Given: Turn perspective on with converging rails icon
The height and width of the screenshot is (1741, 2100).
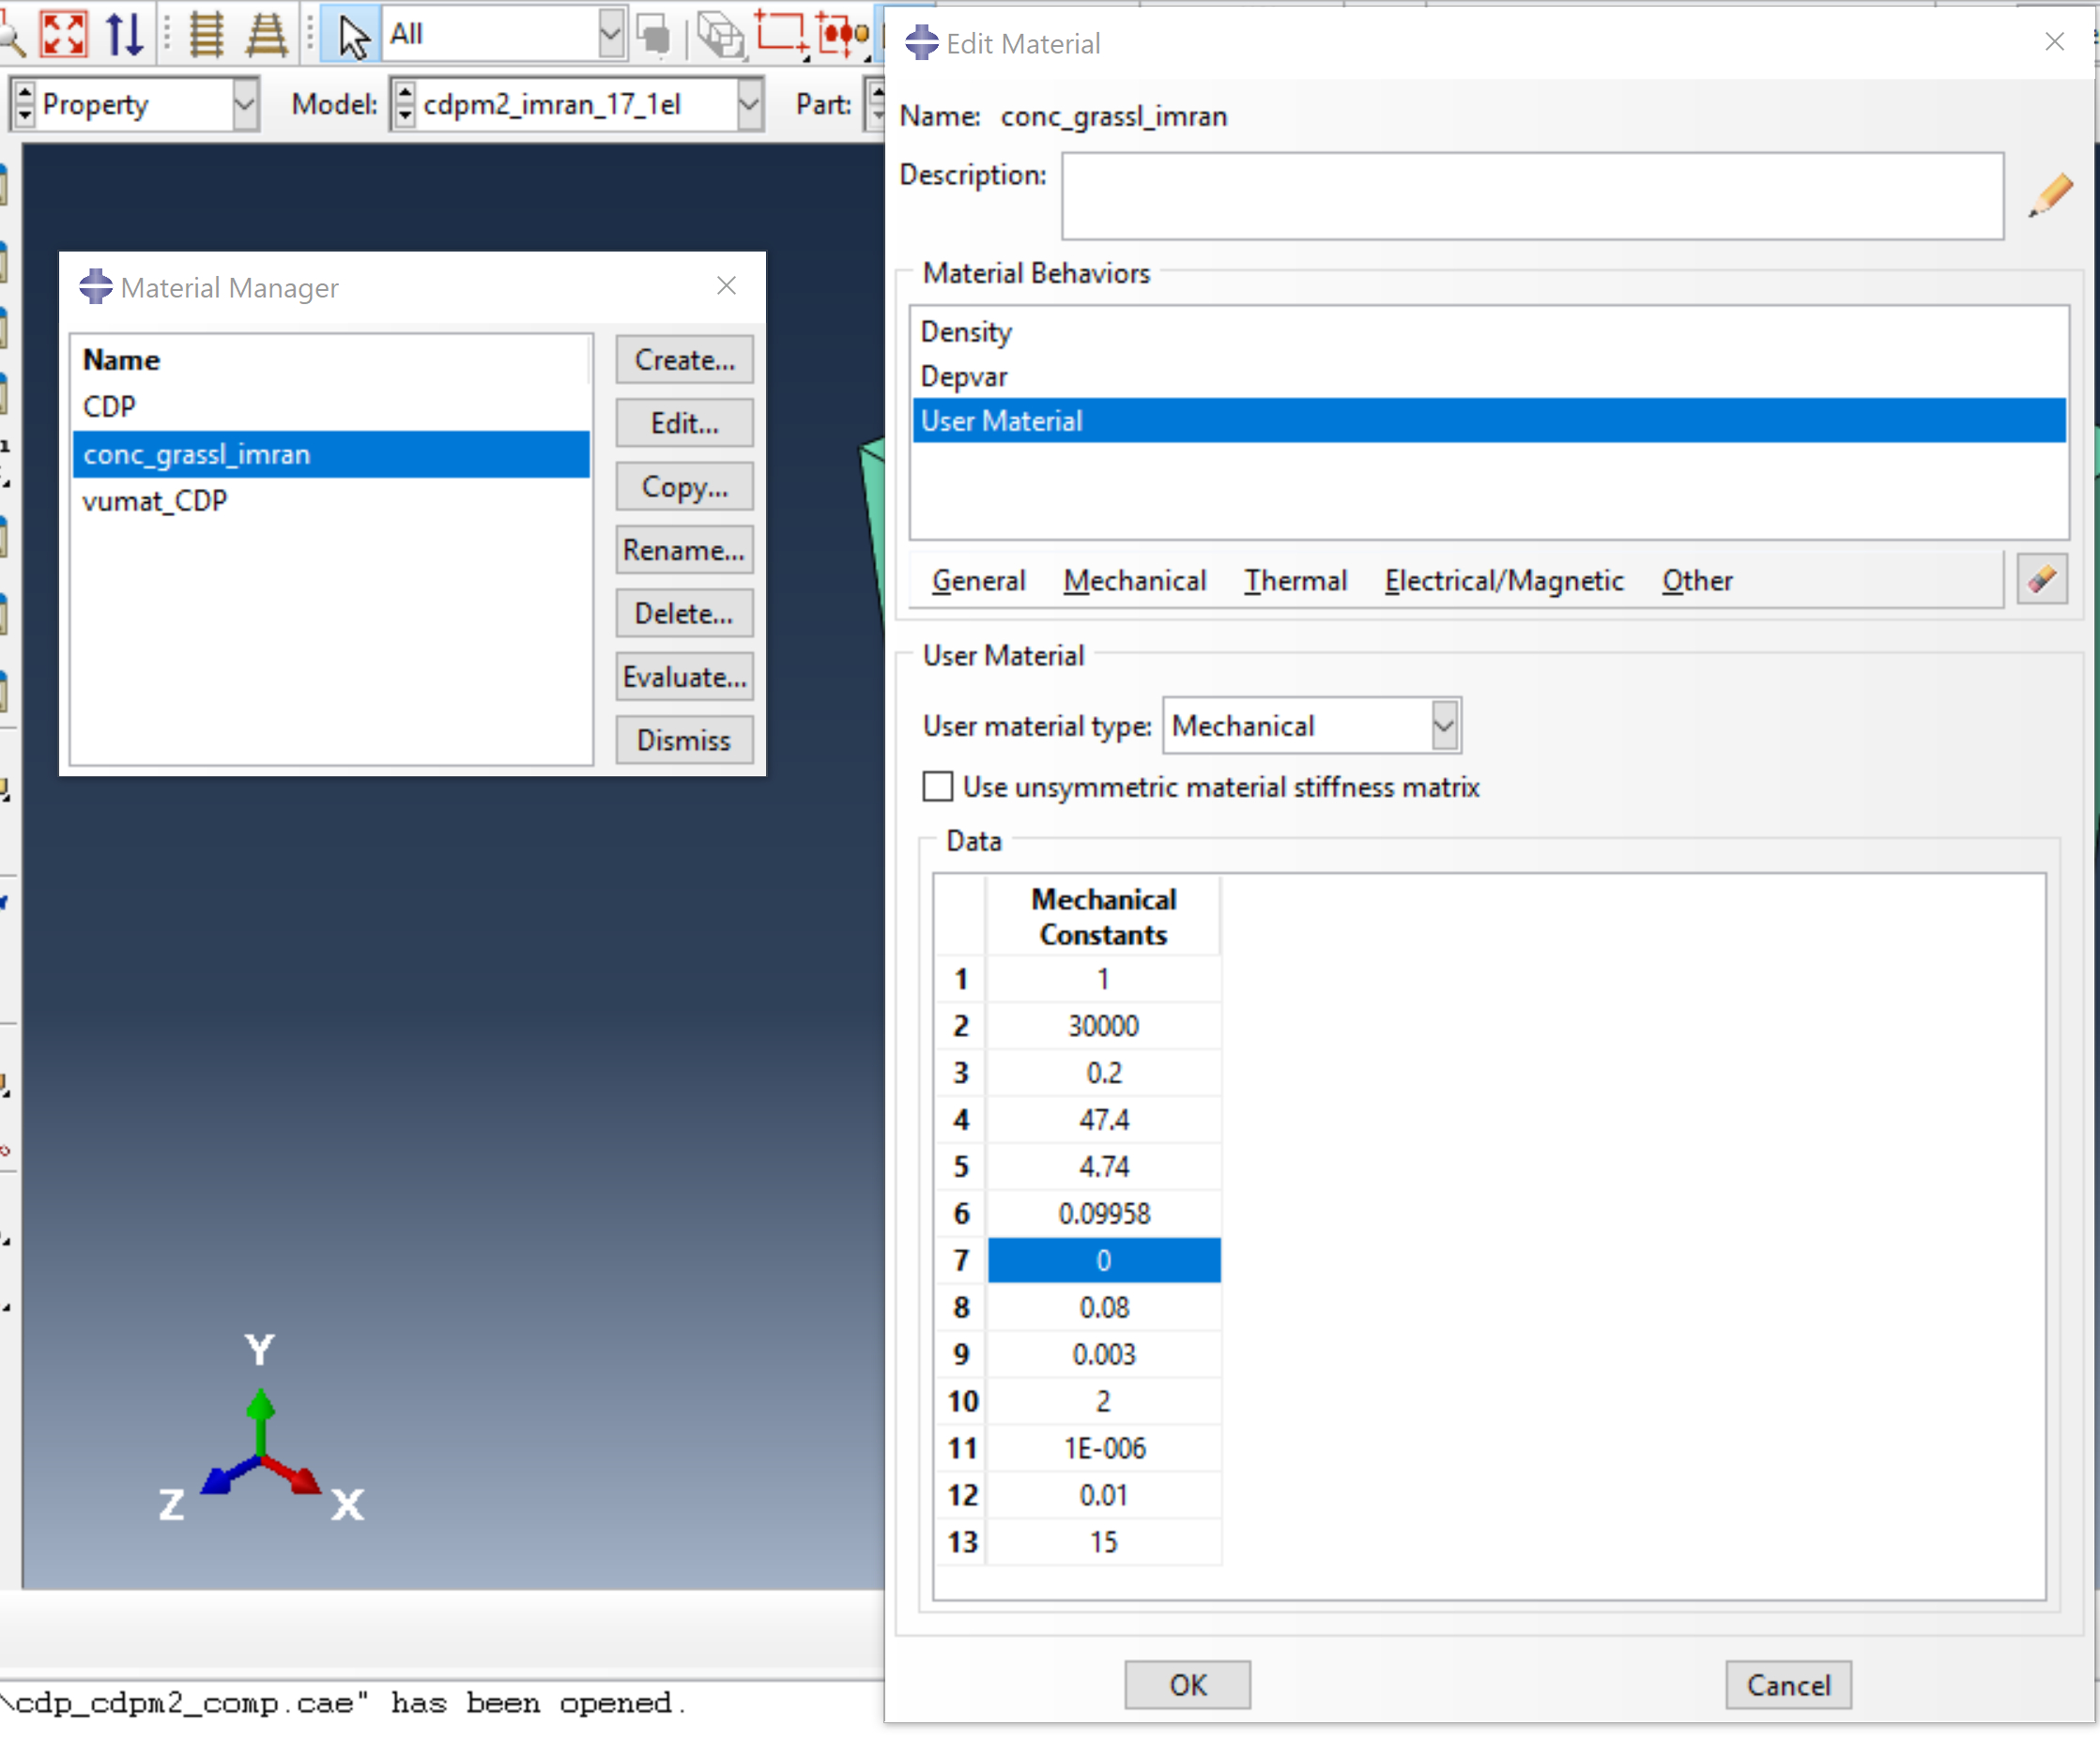Looking at the screenshot, I should pyautogui.click(x=266, y=34).
